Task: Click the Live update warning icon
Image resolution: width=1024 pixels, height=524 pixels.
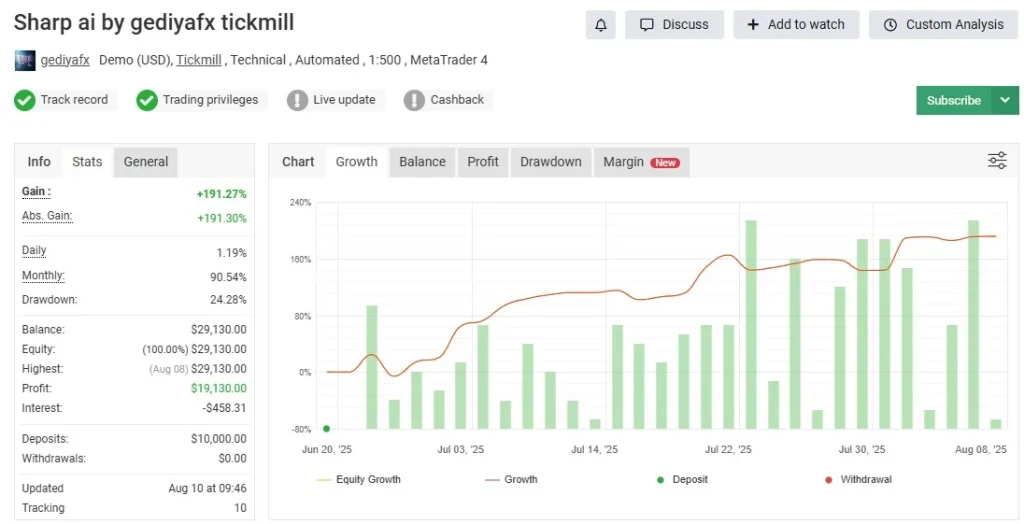Action: 297,100
